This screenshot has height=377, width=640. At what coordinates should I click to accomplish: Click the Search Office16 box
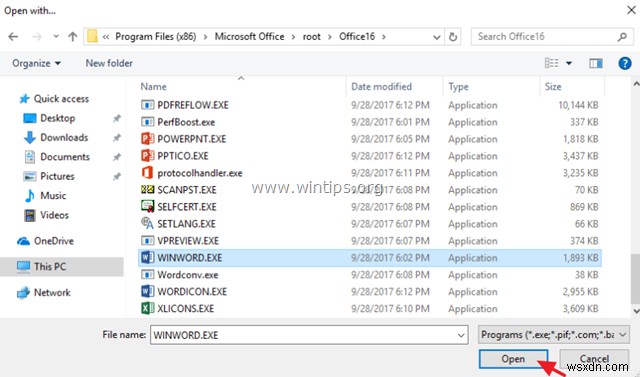point(551,37)
